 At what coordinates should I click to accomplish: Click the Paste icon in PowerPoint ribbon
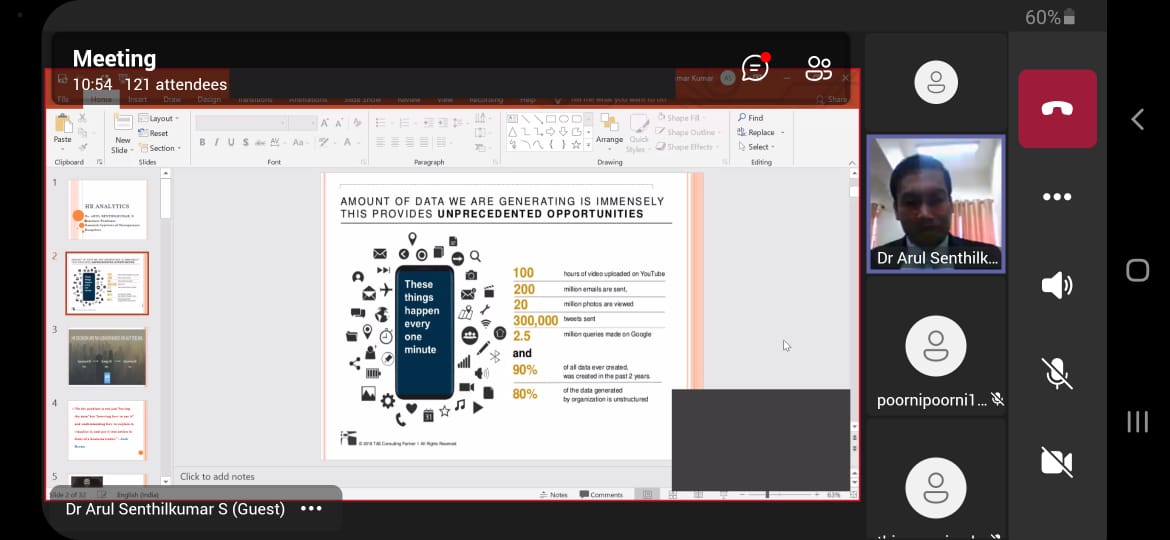click(63, 130)
